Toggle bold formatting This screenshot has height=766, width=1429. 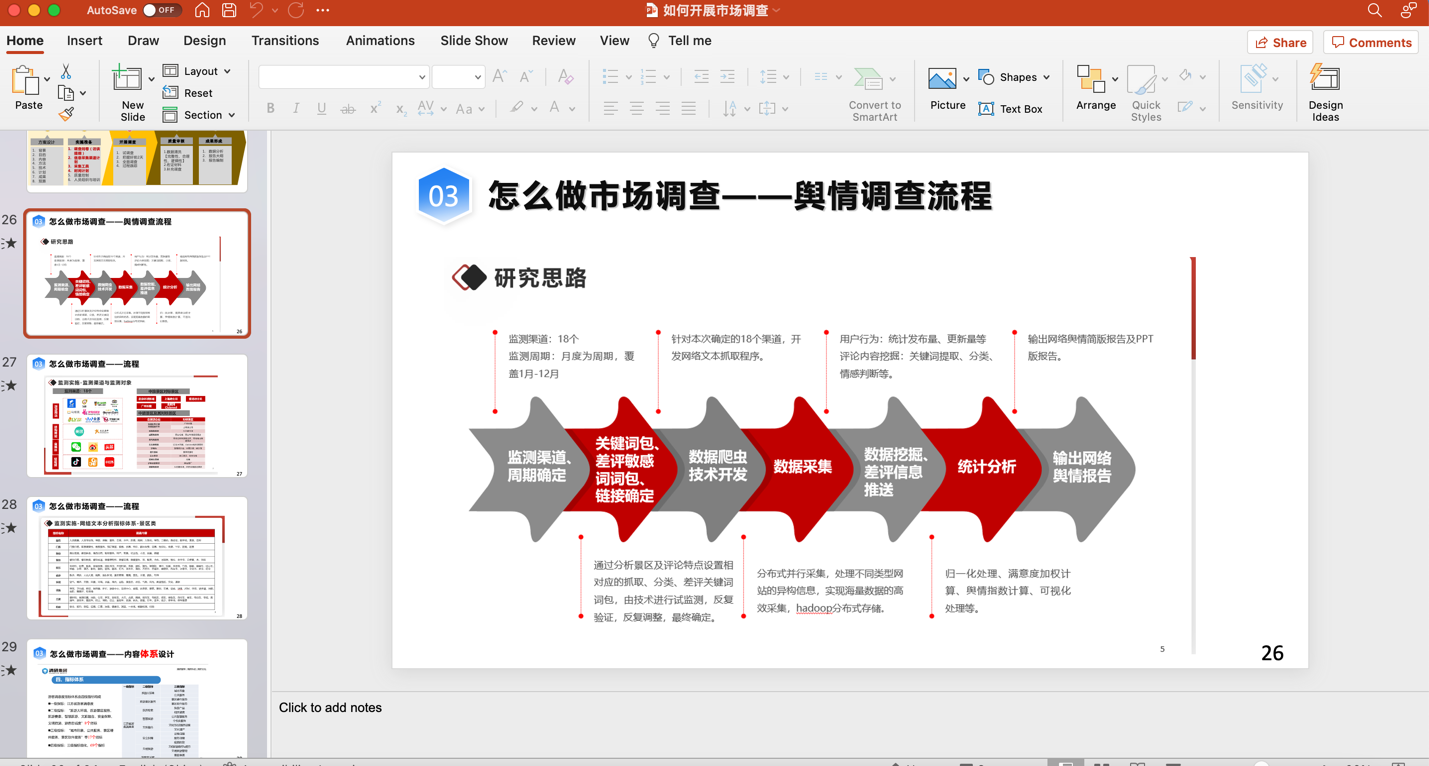coord(270,108)
